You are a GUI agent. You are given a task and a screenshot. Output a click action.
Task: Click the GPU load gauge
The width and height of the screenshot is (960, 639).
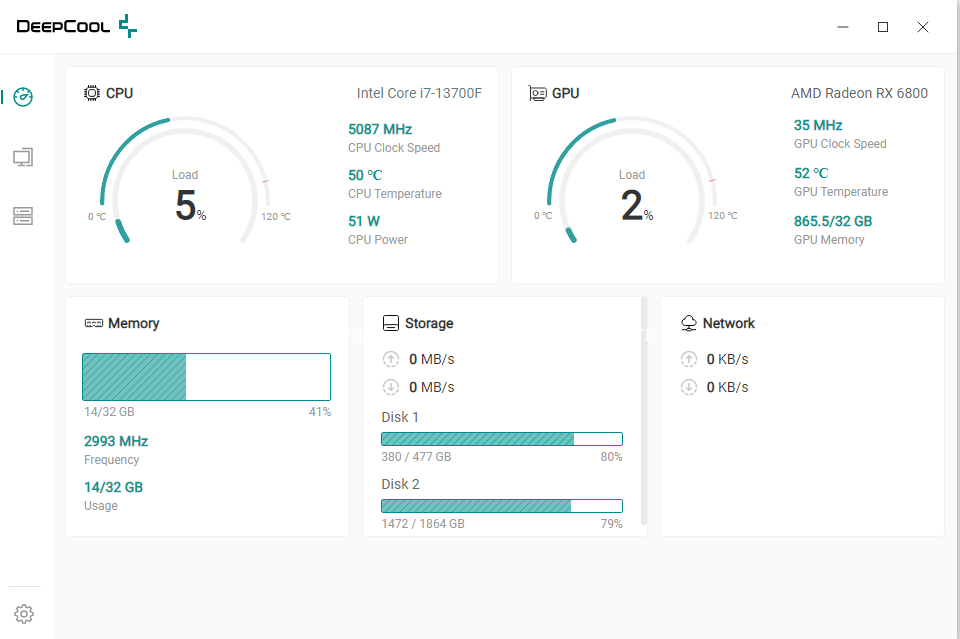(x=632, y=181)
